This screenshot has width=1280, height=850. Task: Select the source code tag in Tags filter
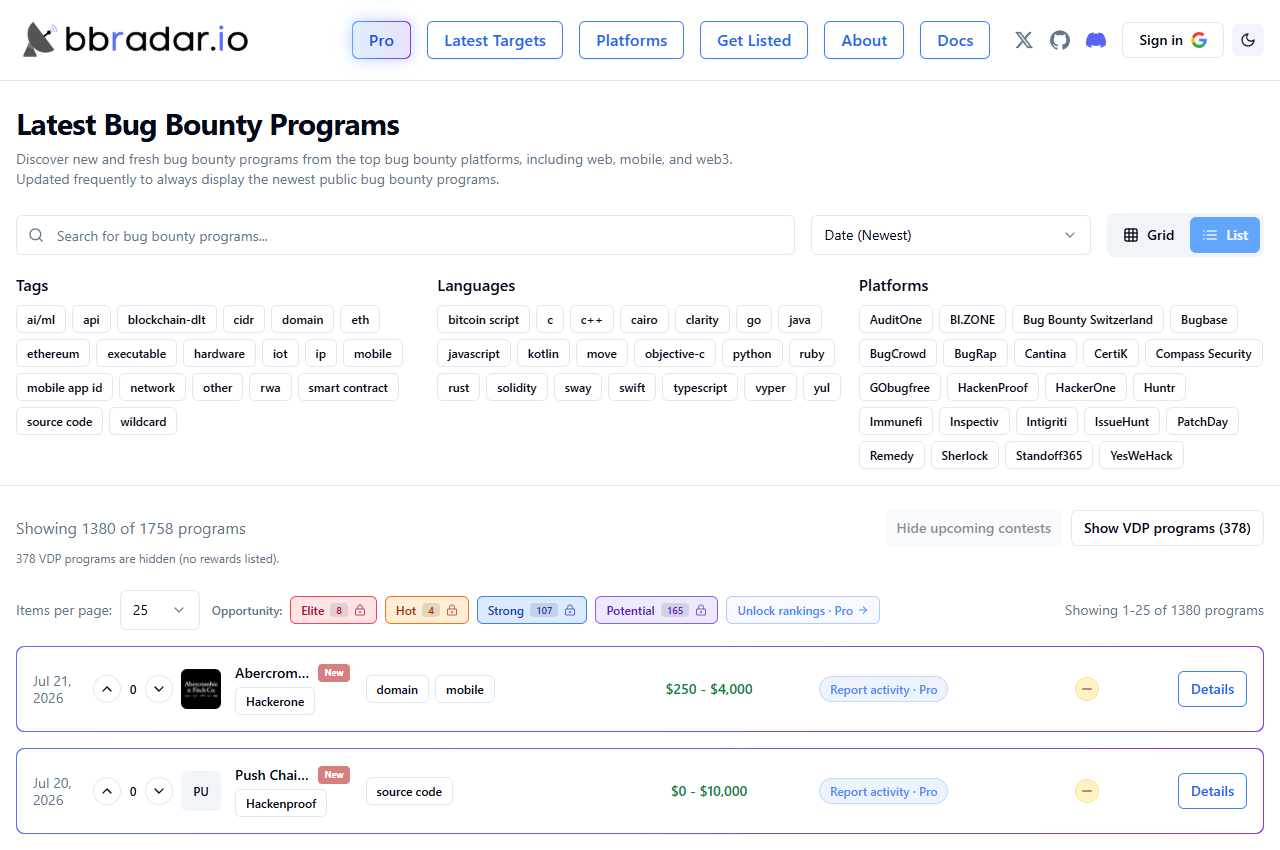[60, 422]
